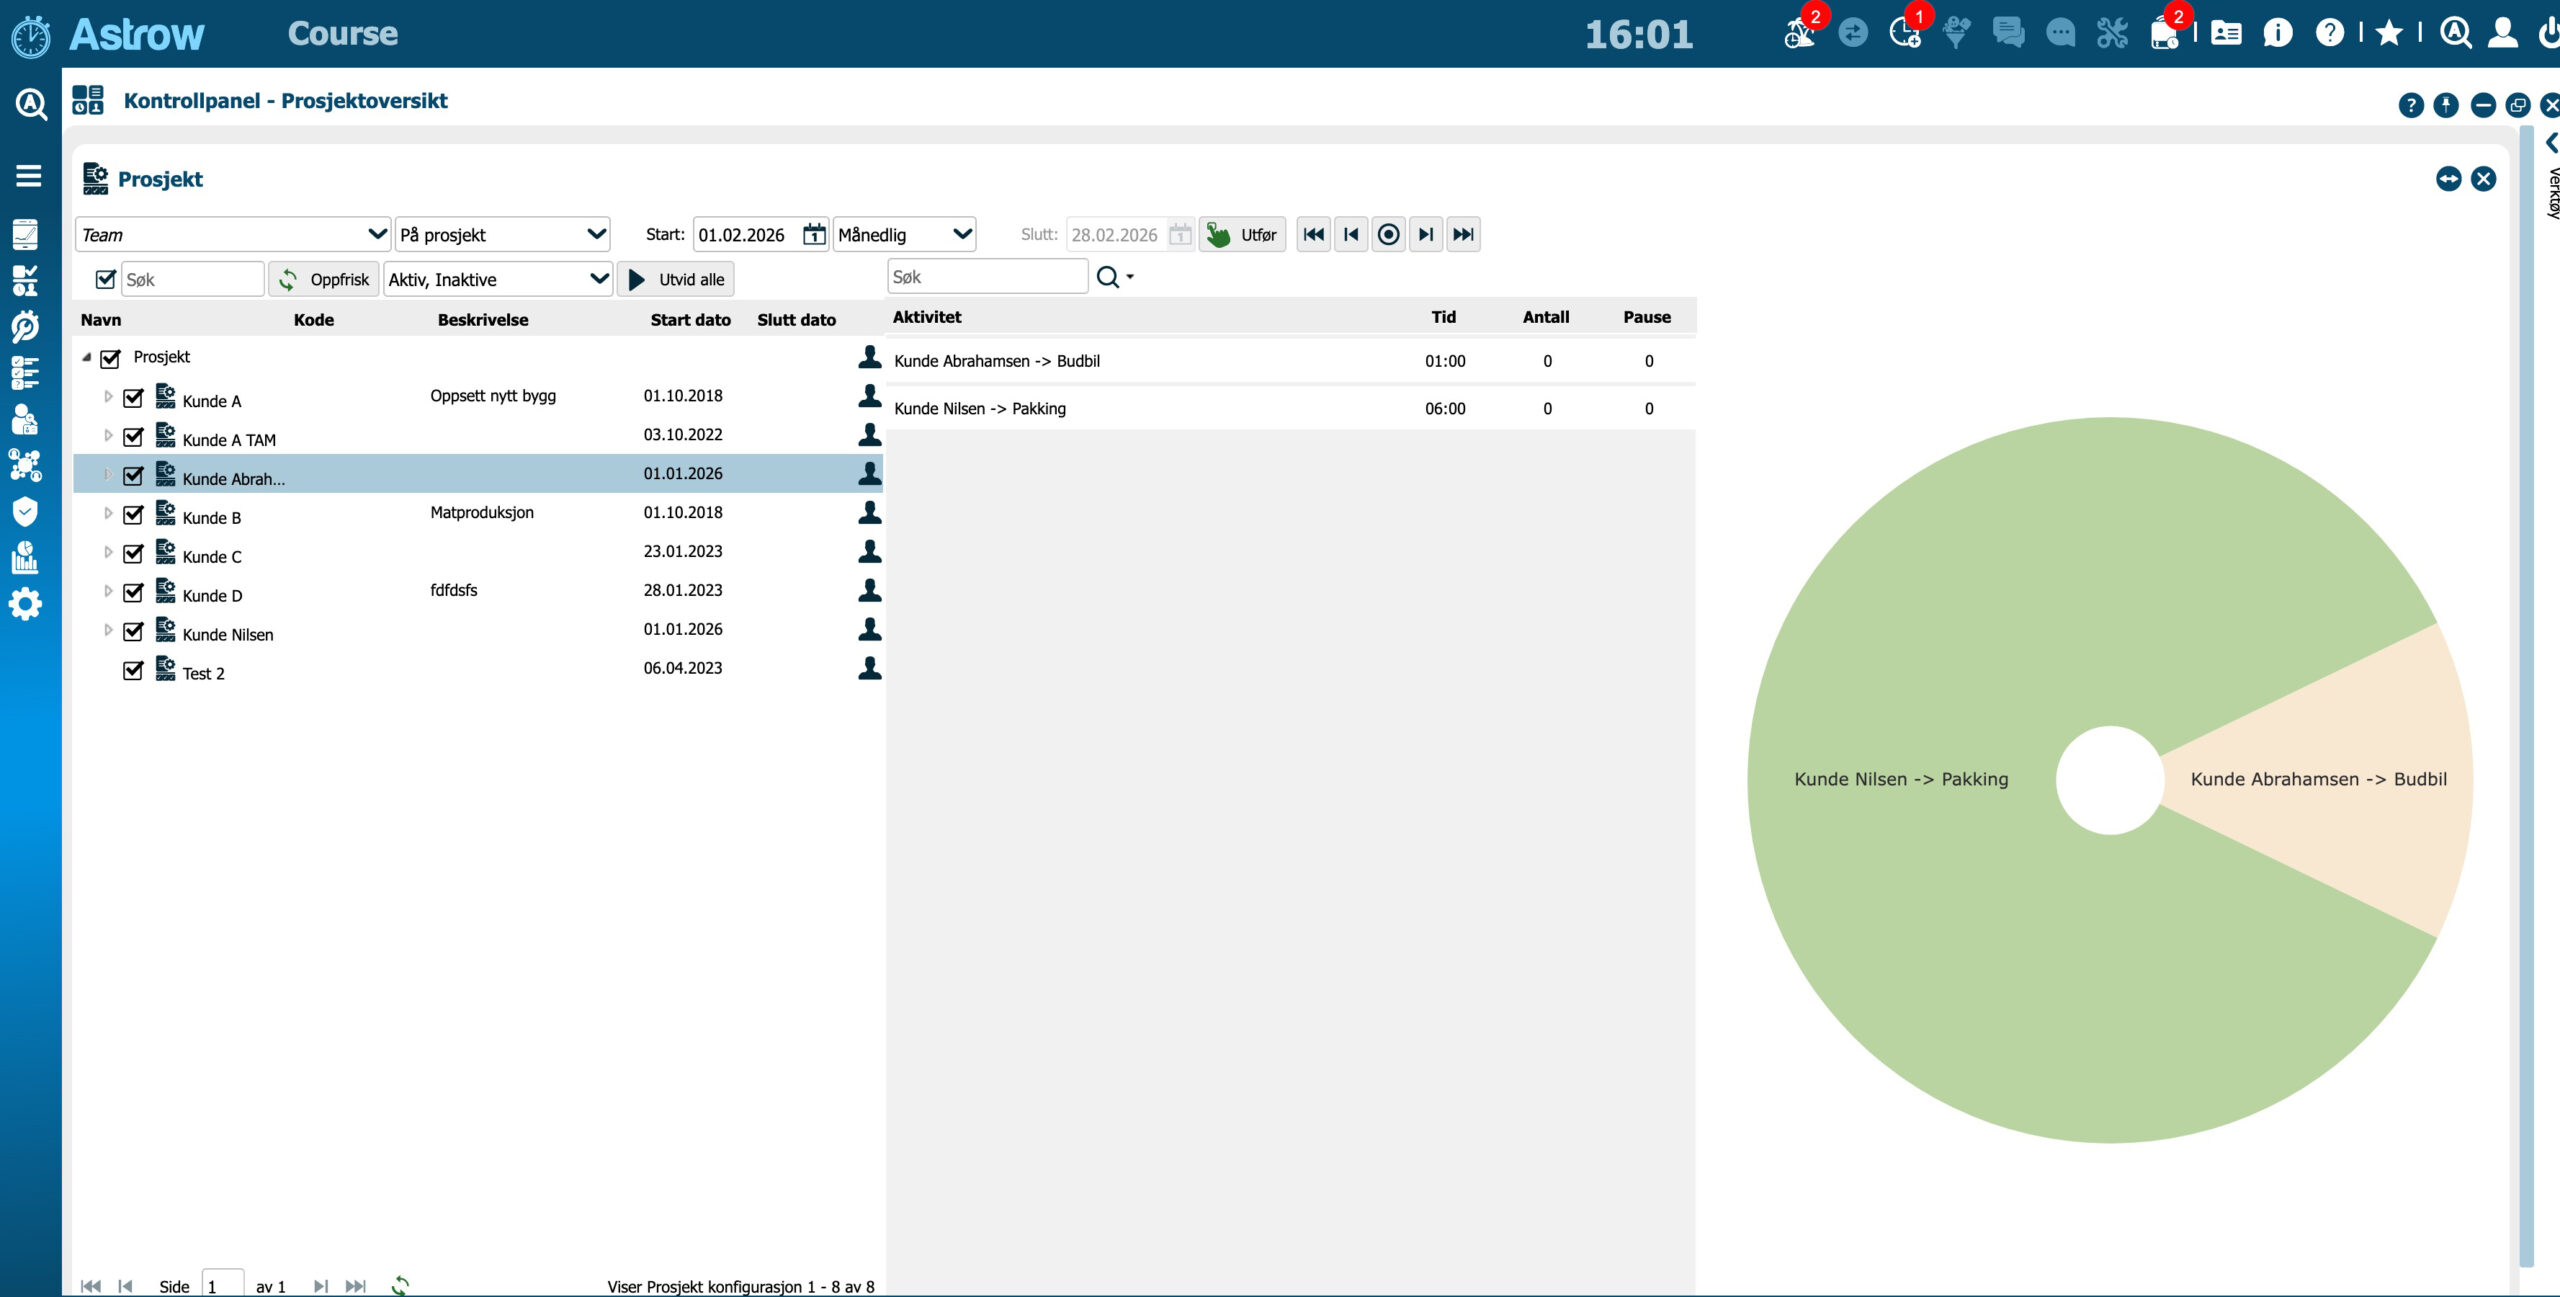The image size is (2560, 1297).
Task: Open the tools wrench icon in the header
Action: (x=2112, y=34)
